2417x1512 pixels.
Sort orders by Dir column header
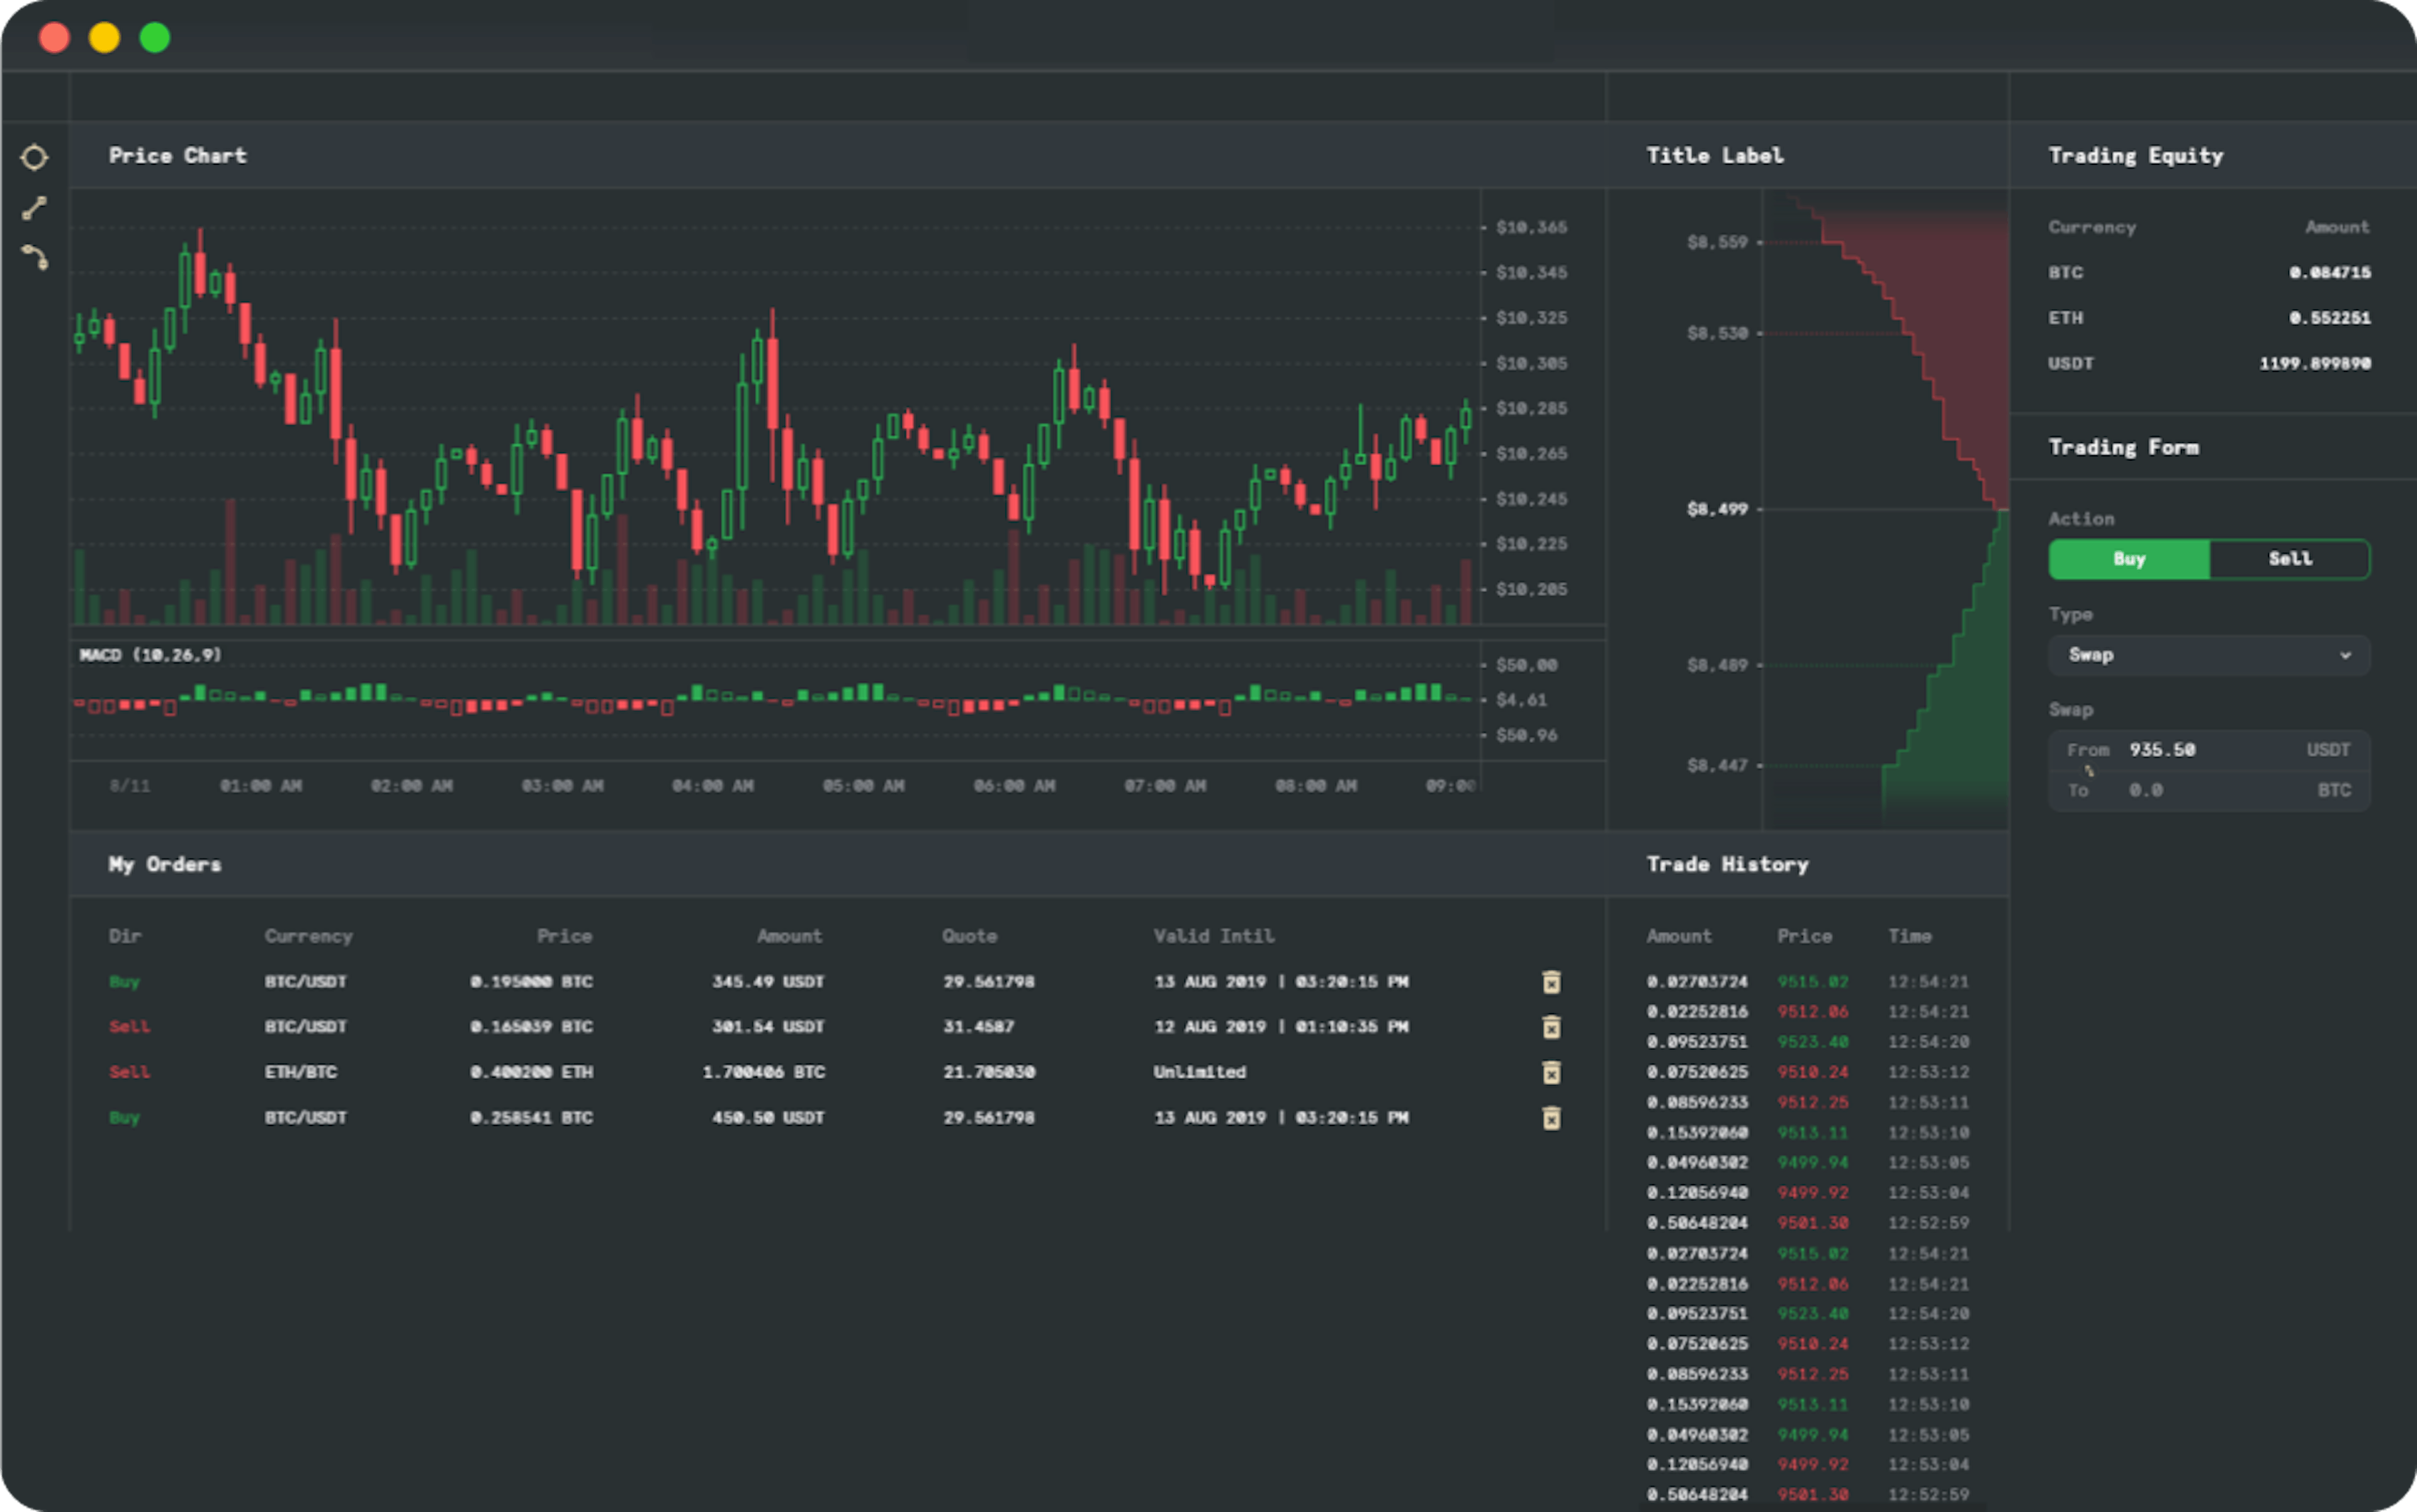125,936
